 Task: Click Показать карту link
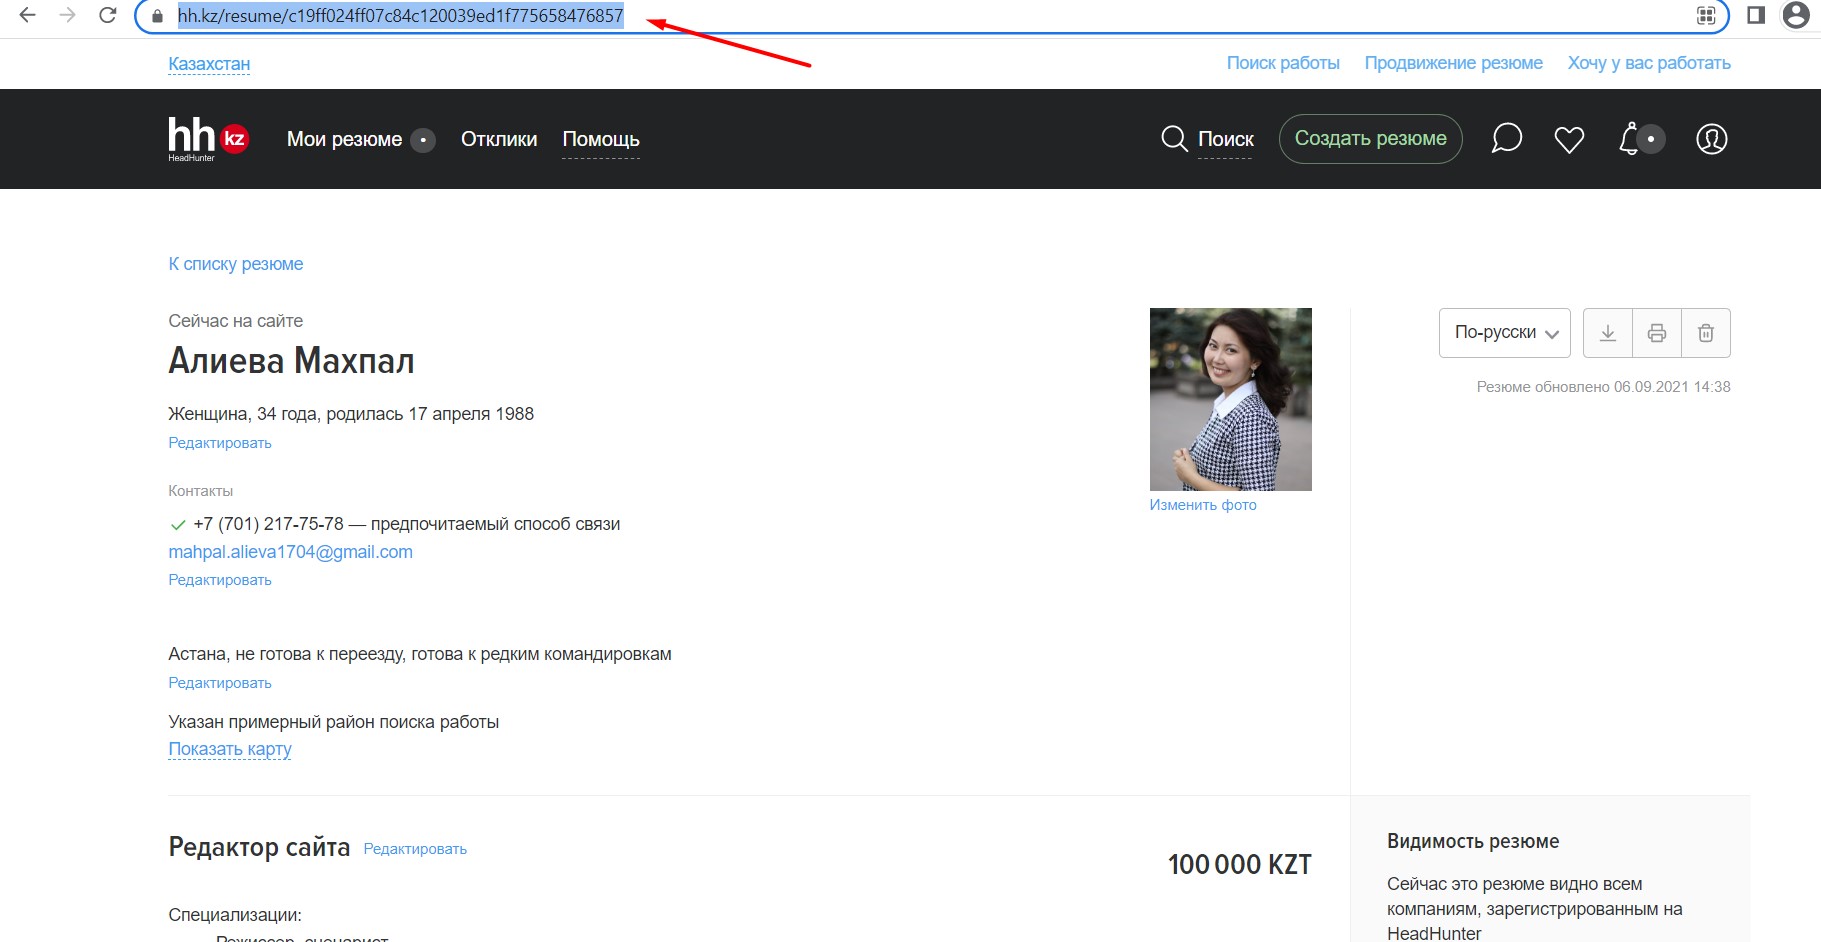[x=230, y=749]
